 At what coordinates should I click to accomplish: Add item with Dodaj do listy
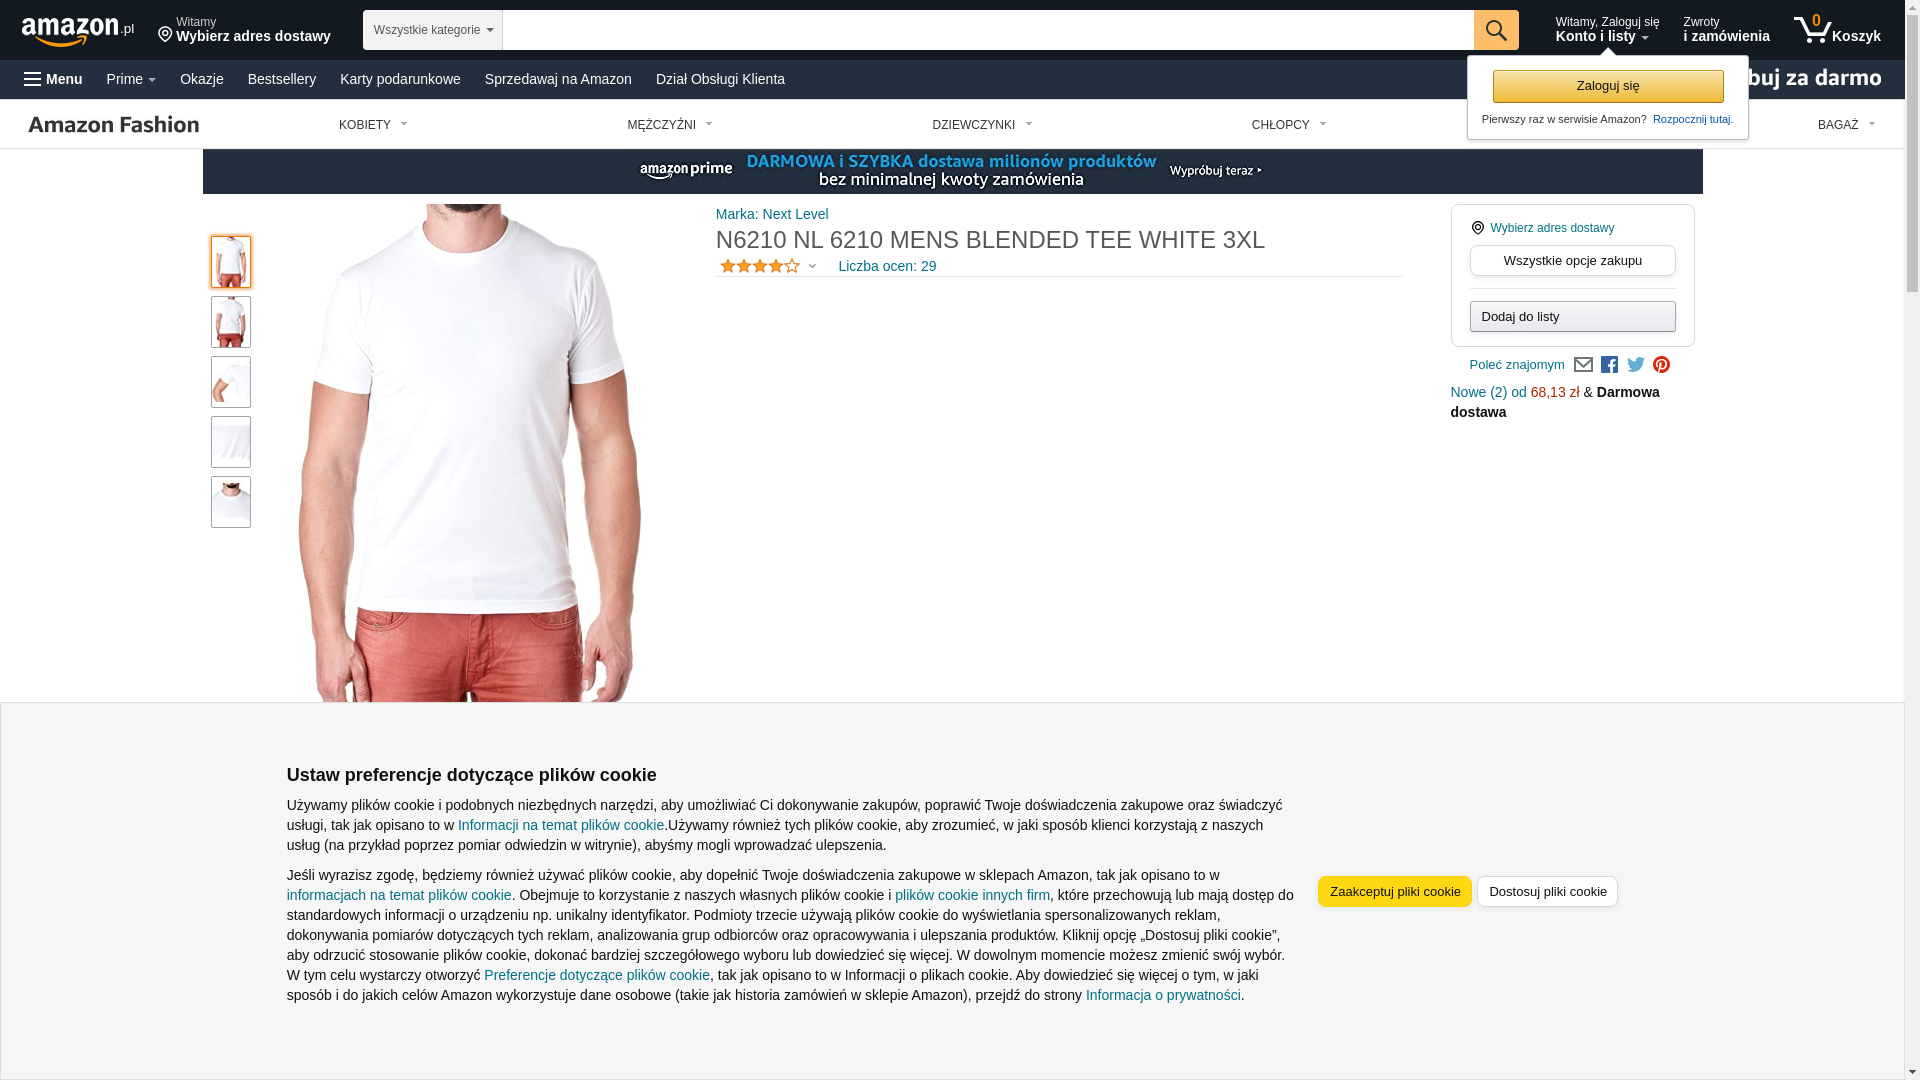[1572, 317]
